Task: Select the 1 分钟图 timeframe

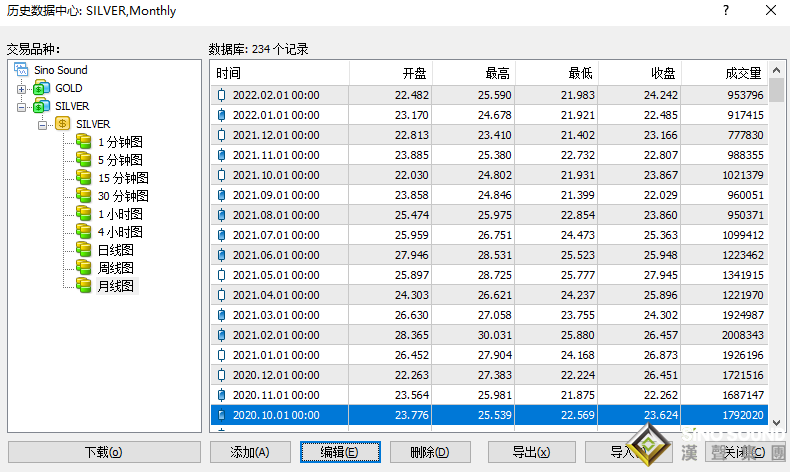Action: 120,142
